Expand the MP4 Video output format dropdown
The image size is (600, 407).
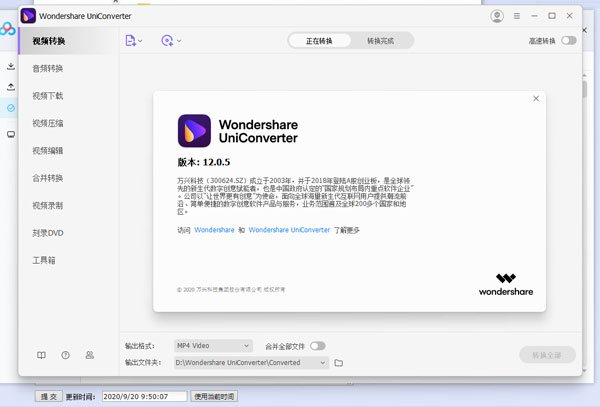point(213,345)
